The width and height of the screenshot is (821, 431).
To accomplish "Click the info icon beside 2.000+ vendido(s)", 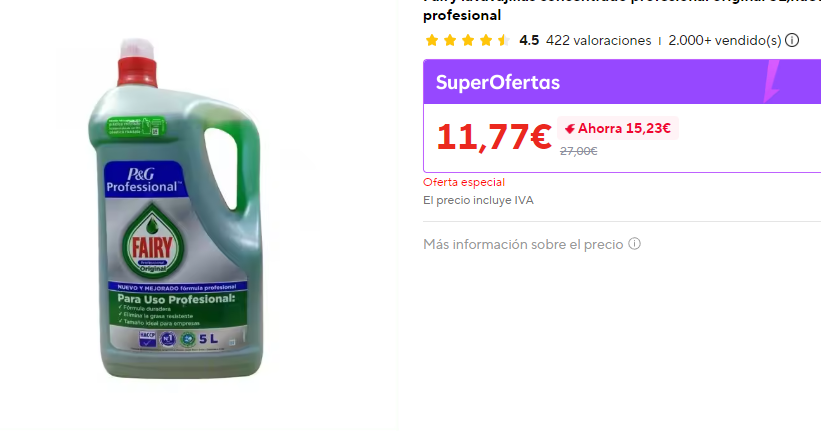I will (792, 40).
